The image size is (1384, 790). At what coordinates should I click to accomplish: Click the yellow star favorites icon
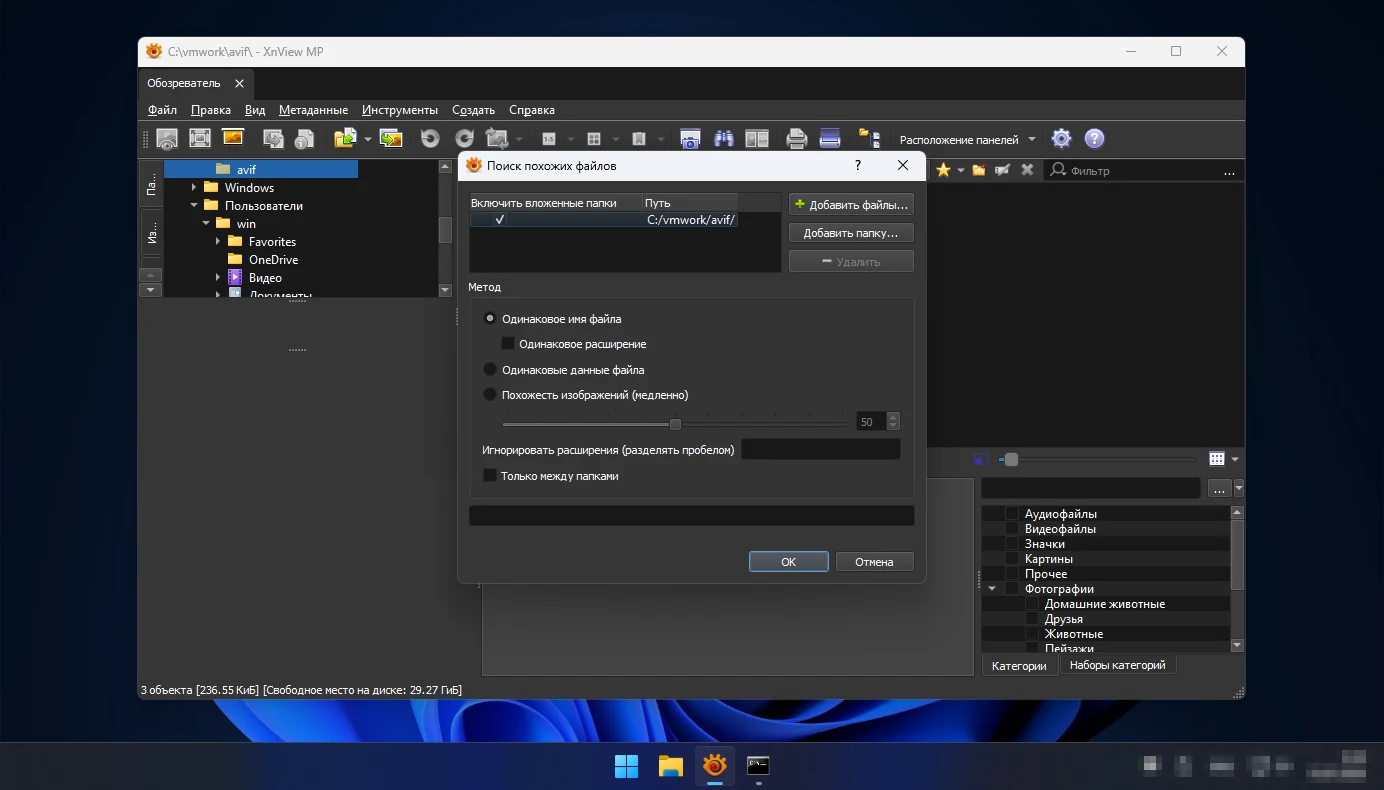pos(942,170)
